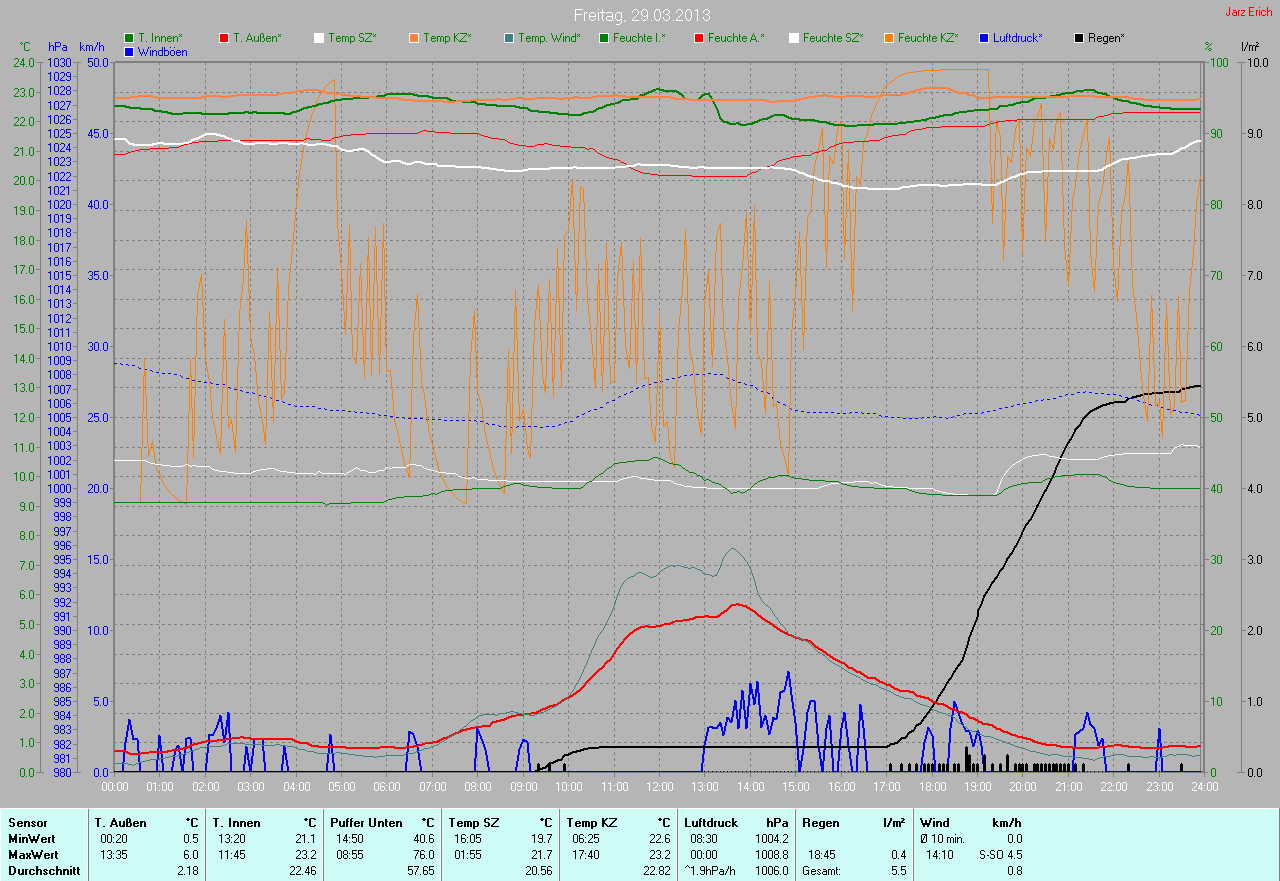Toggle the Feuchte SZ legend label
This screenshot has width=1280, height=881.
click(832, 38)
